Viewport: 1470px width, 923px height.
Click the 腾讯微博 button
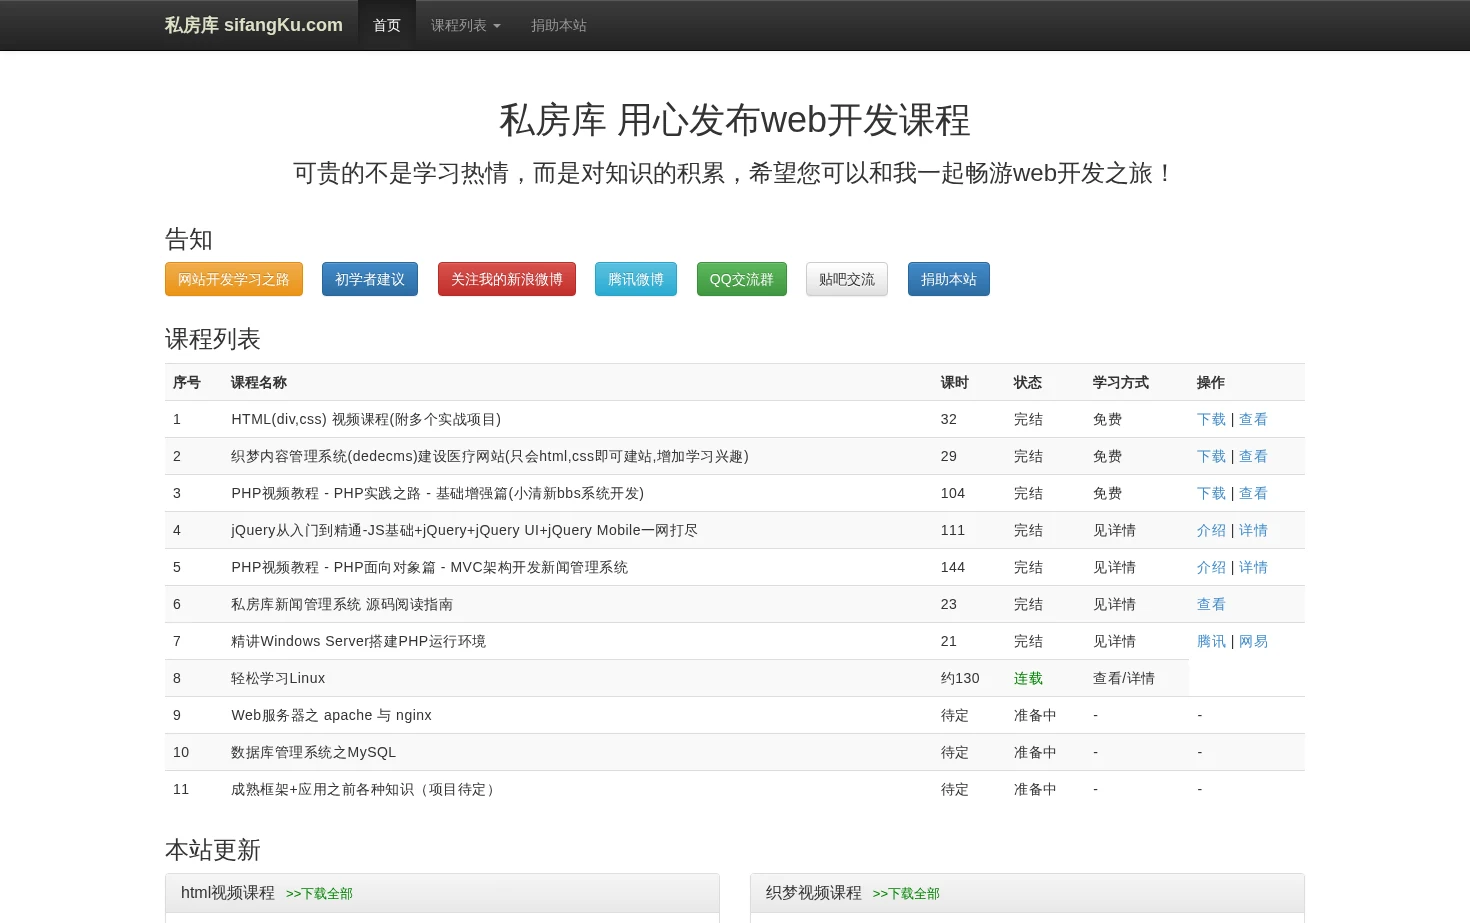636,279
